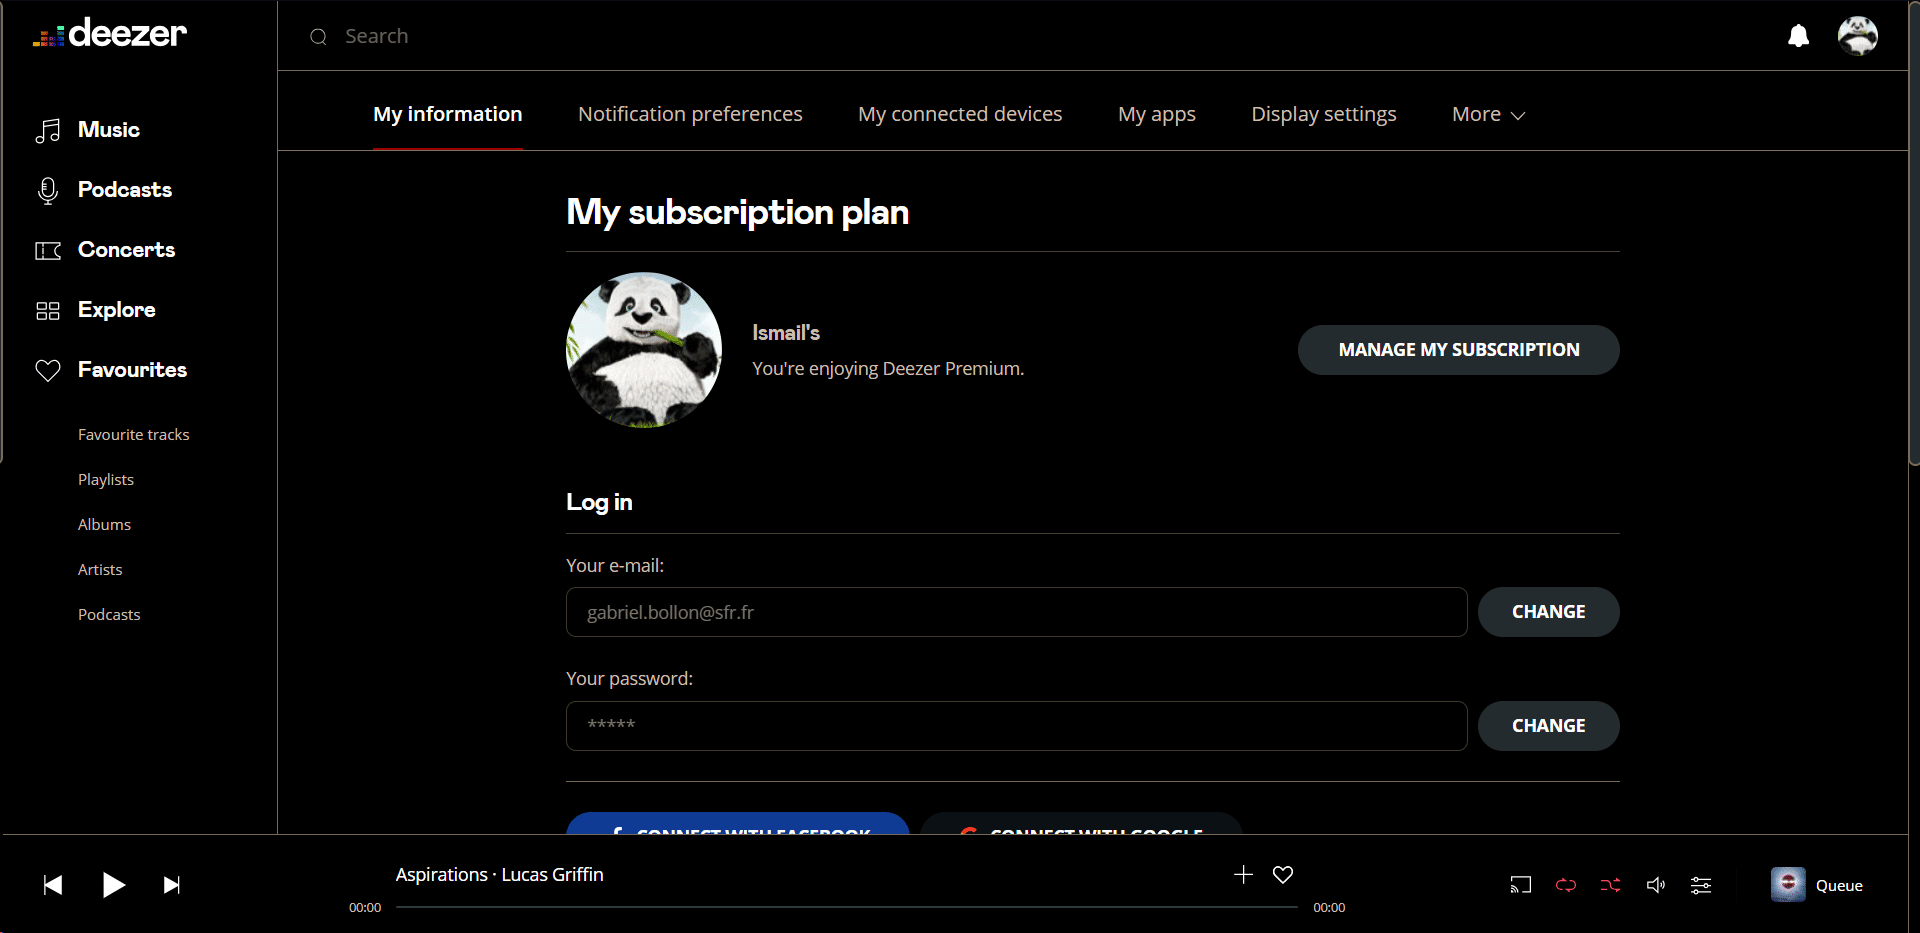
Task: Focus the password input field
Action: (x=1017, y=726)
